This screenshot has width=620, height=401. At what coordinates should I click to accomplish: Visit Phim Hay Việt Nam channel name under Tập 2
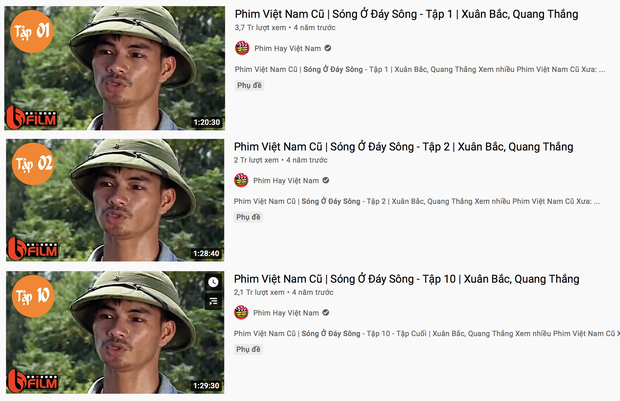tap(286, 180)
